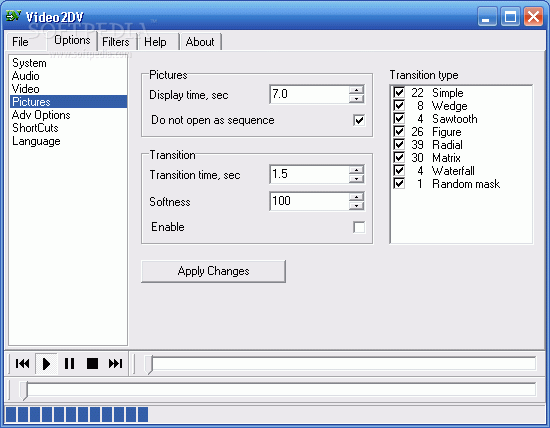
Task: Decrease Softness with down arrow
Action: click(x=356, y=206)
